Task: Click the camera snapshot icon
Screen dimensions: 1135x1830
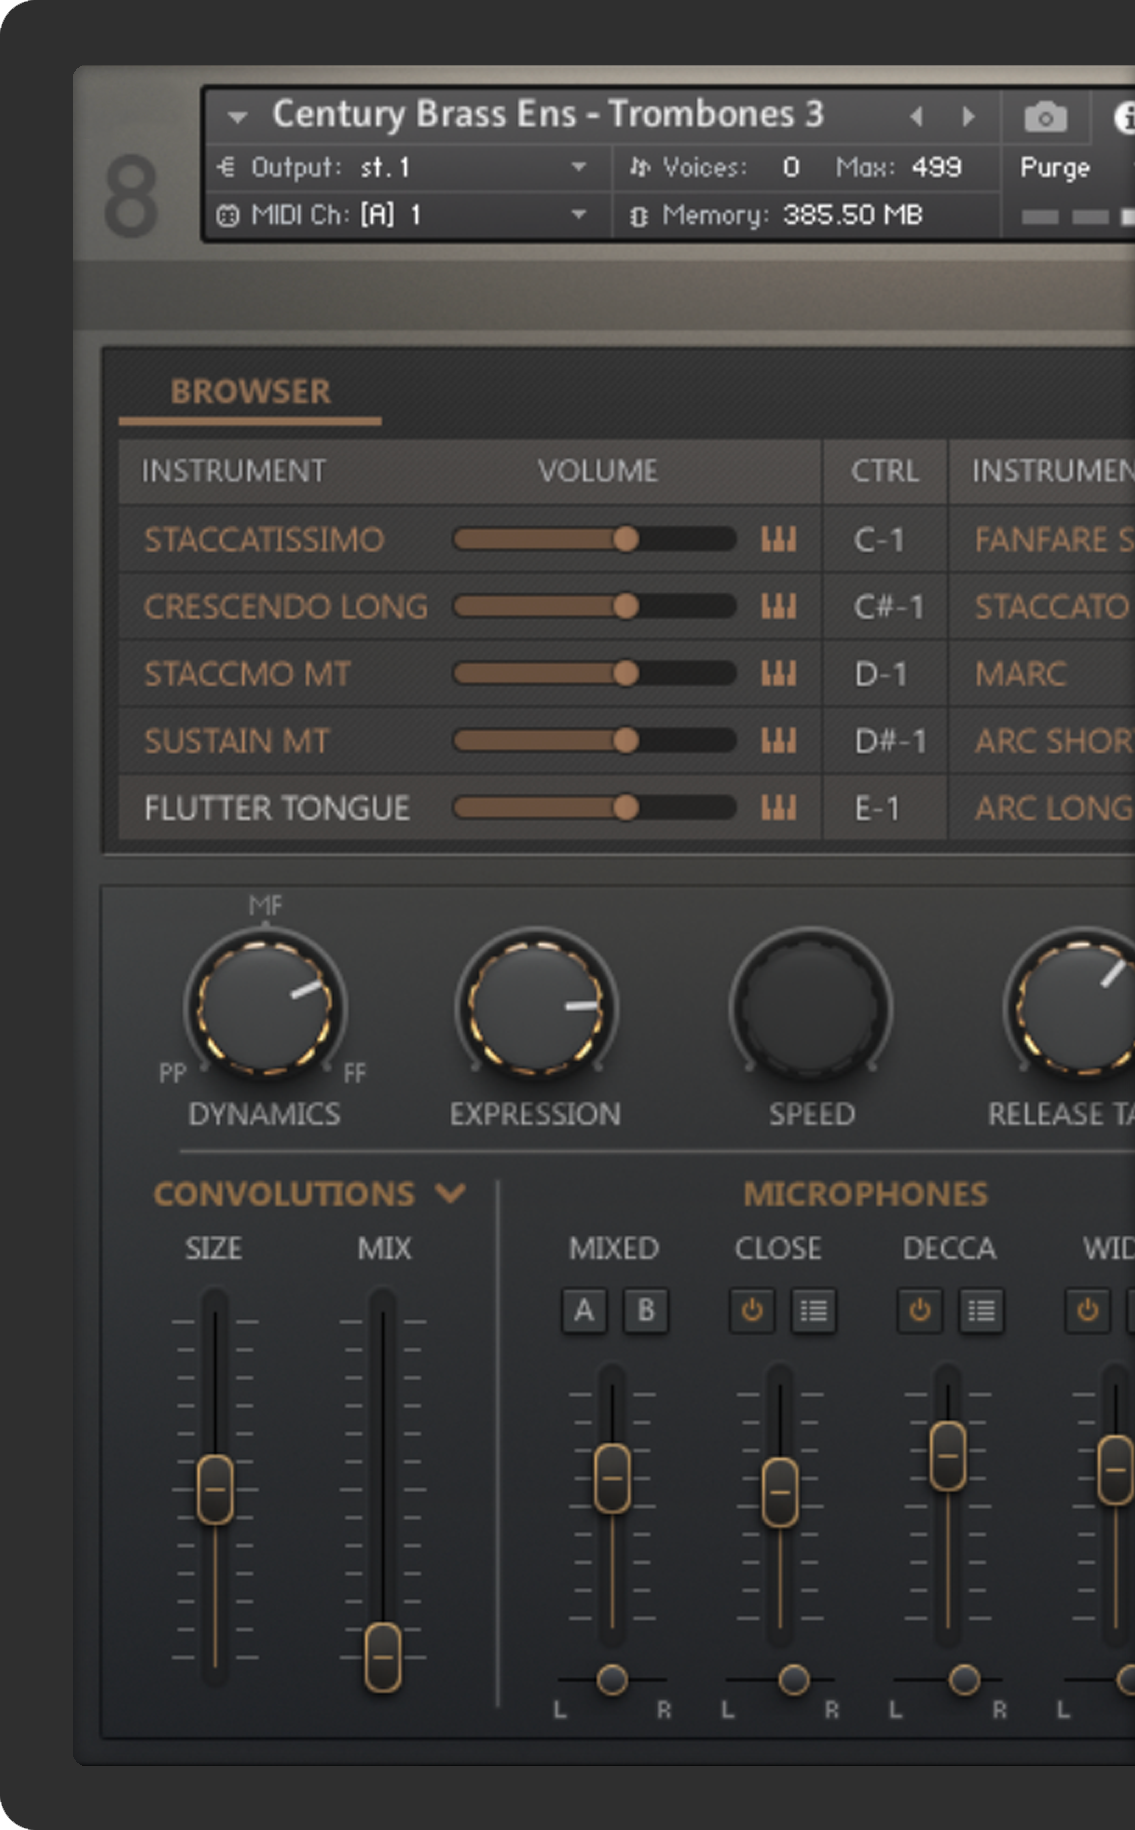Action: [x=1045, y=118]
